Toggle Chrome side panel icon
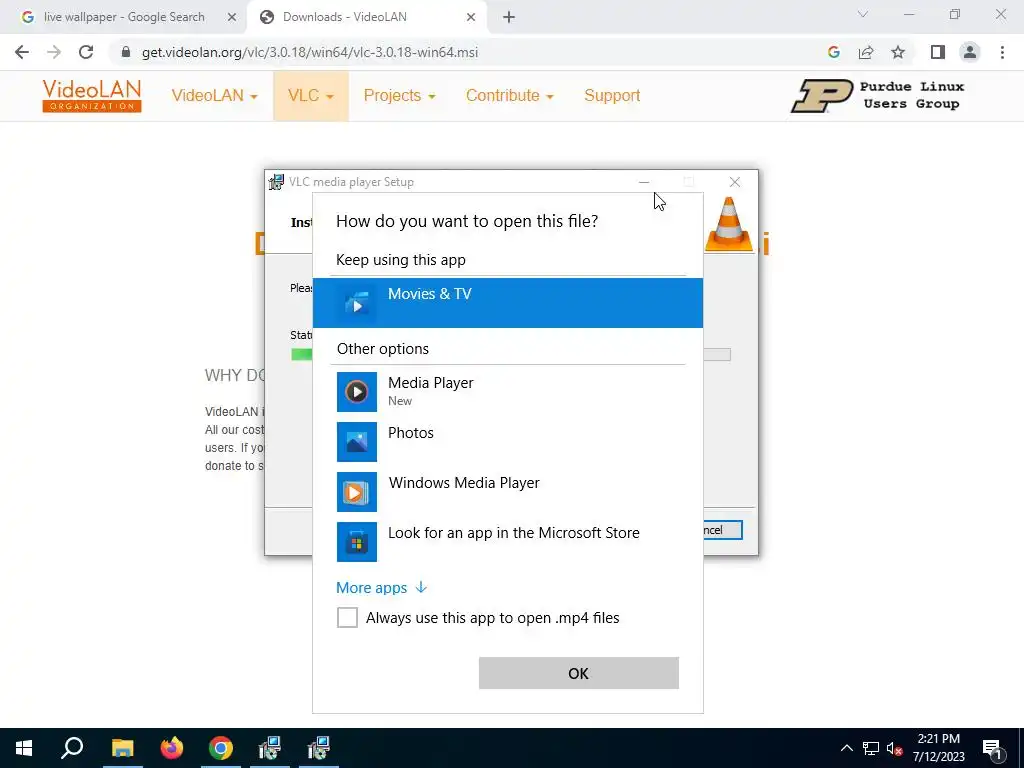Viewport: 1024px width, 768px height. click(x=938, y=52)
